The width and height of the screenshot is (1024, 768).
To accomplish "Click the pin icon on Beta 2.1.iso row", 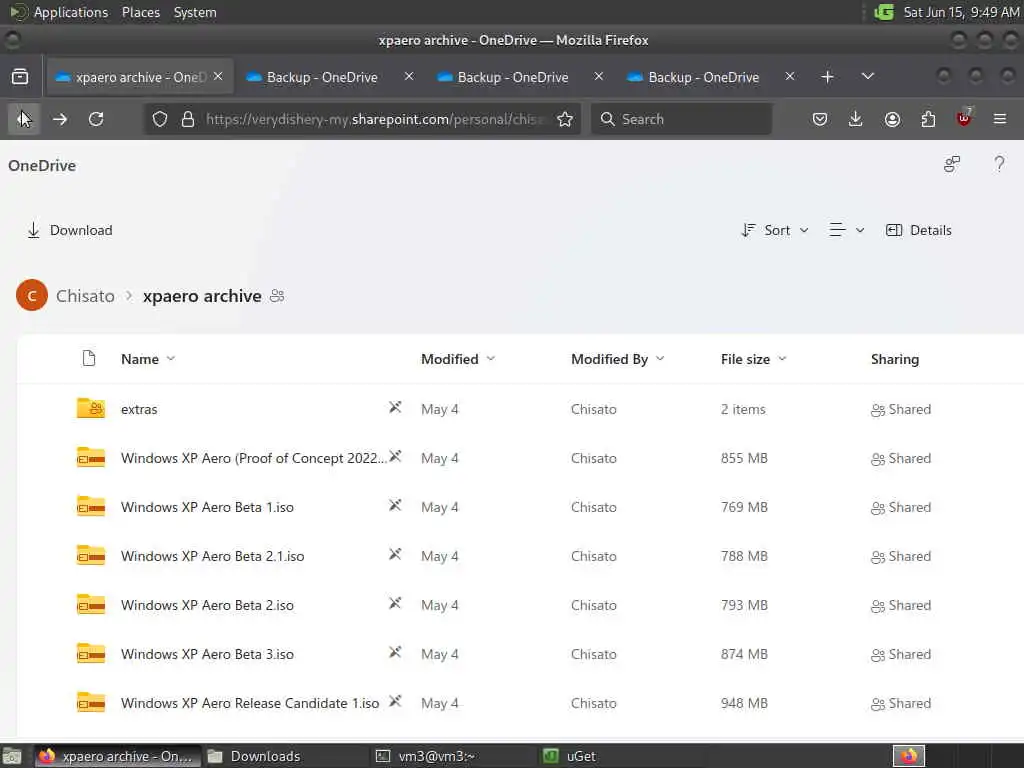I will coord(395,554).
